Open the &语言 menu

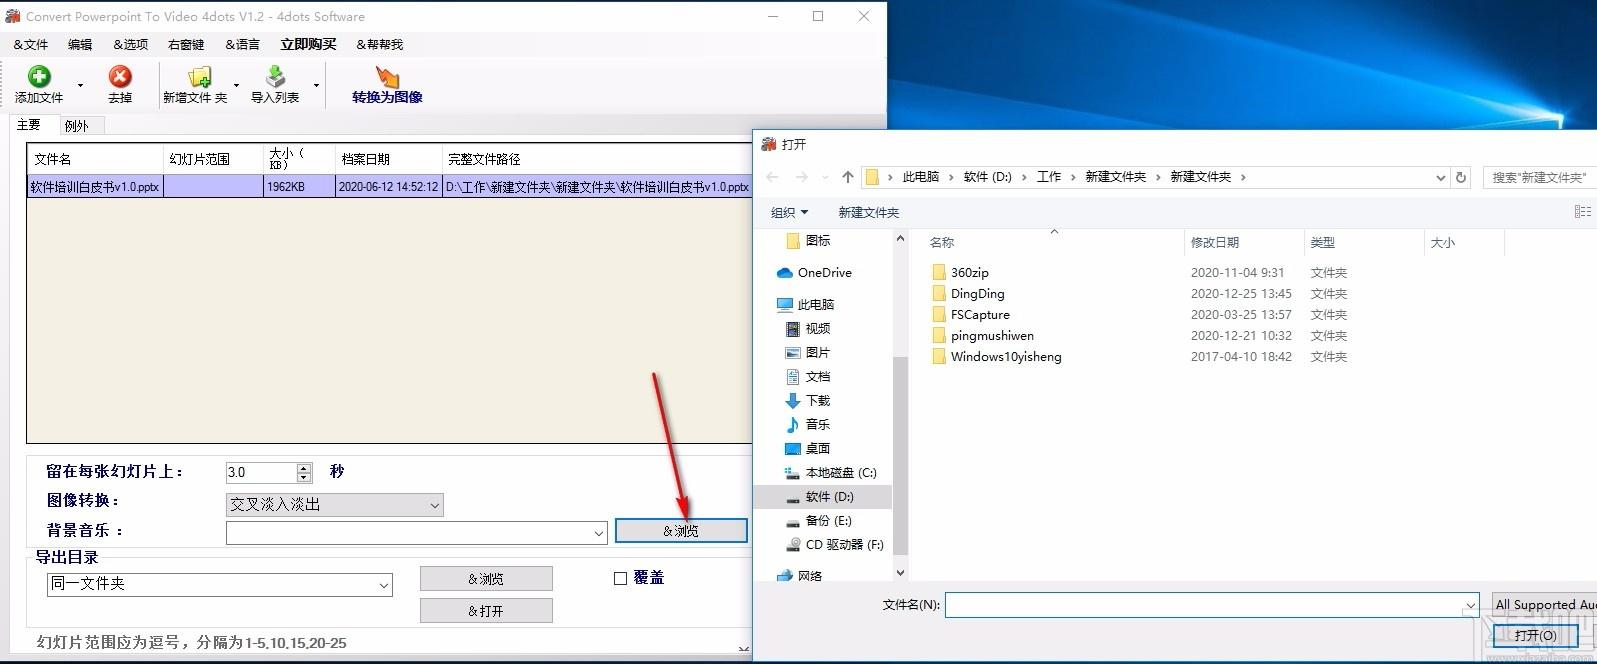242,44
